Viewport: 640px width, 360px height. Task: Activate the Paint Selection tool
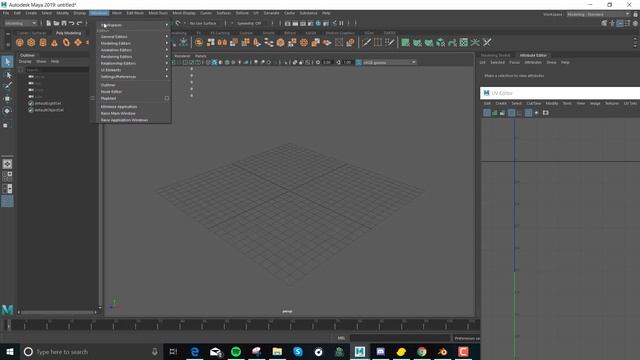pyautogui.click(x=7, y=86)
